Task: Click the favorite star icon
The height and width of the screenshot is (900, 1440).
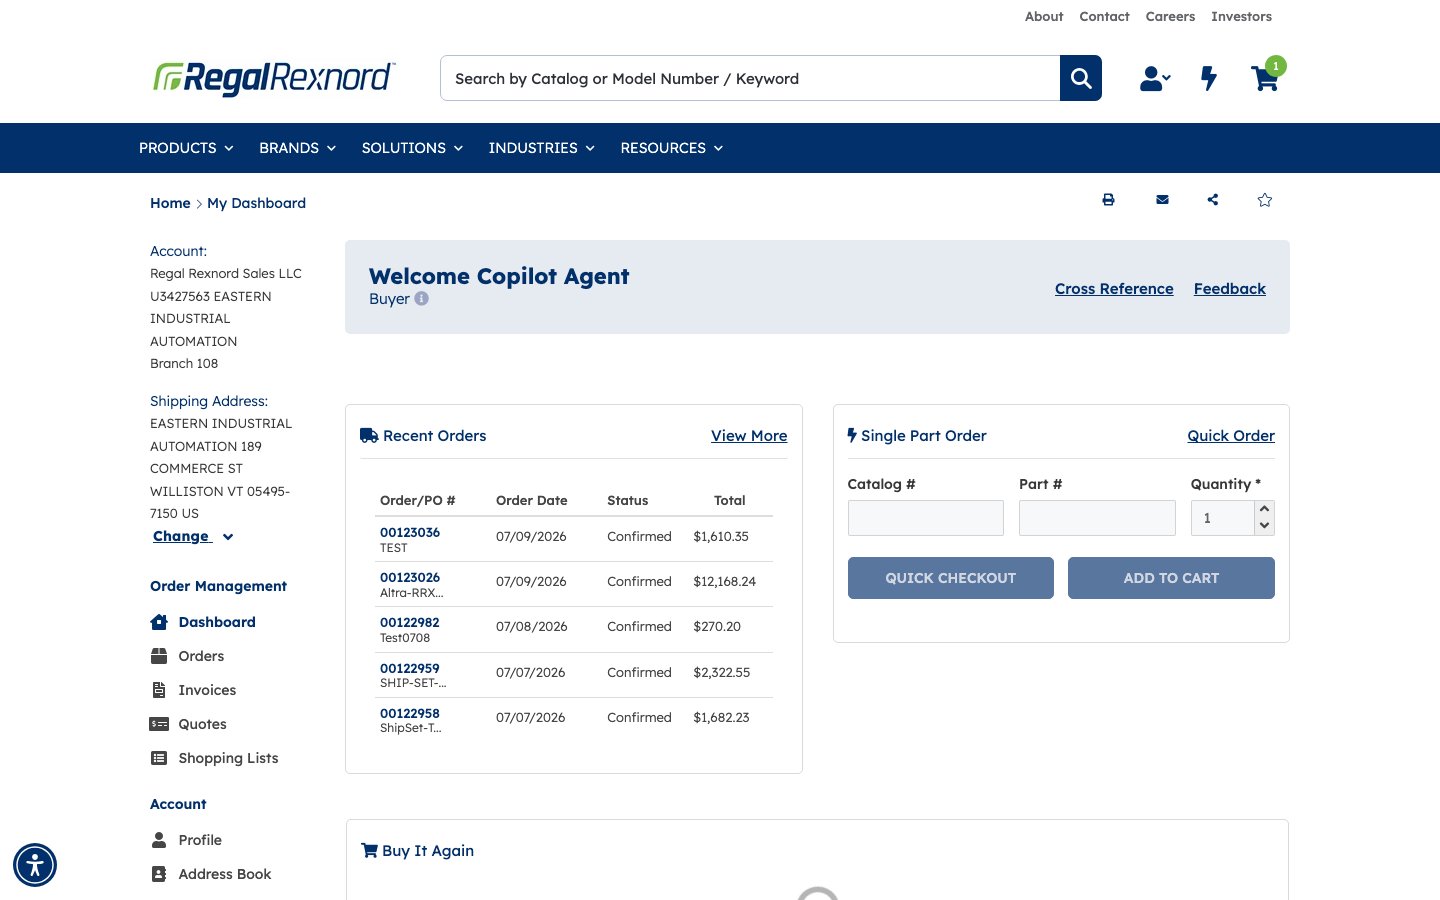Action: pos(1265,200)
